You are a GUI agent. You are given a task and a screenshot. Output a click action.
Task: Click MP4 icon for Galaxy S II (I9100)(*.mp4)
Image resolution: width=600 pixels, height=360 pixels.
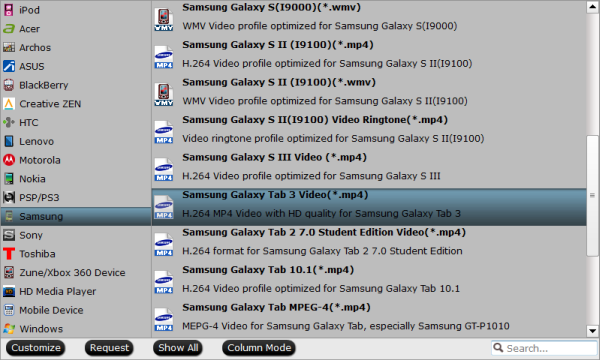pos(164,57)
